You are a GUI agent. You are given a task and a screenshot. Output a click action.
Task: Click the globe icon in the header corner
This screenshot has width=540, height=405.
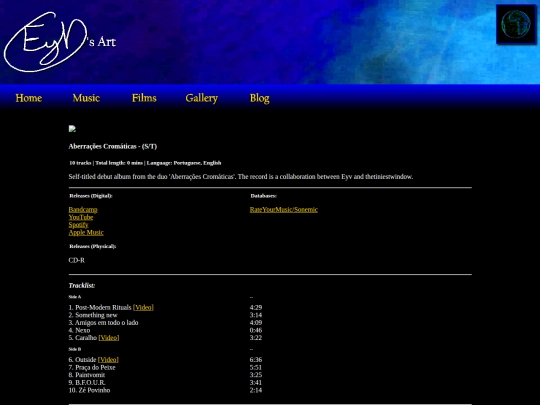pyautogui.click(x=516, y=24)
